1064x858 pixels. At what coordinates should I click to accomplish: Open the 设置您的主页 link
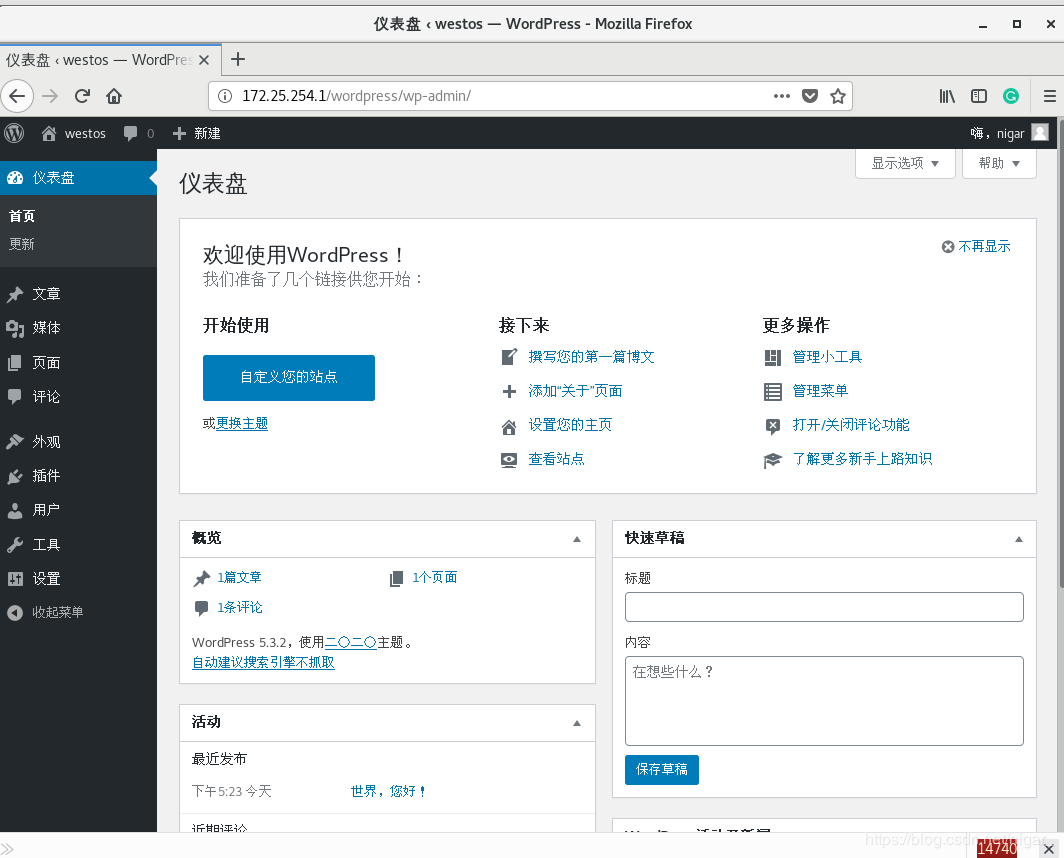[x=570, y=425]
